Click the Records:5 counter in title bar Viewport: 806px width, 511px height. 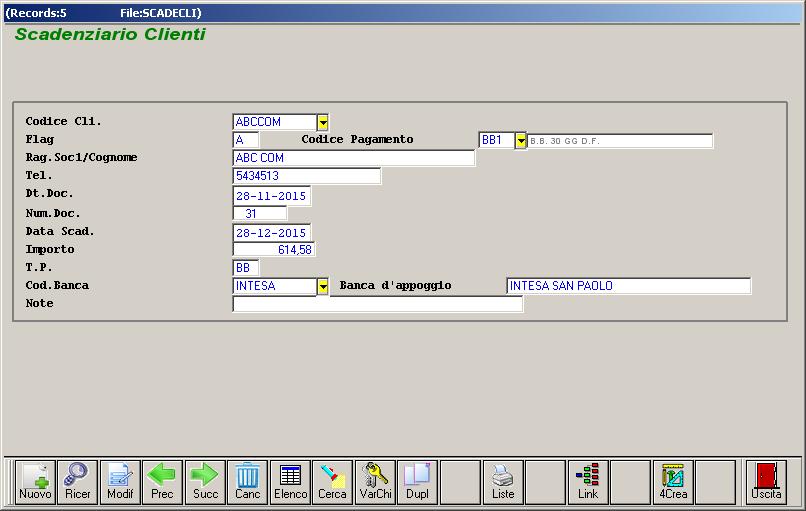pyautogui.click(x=38, y=13)
